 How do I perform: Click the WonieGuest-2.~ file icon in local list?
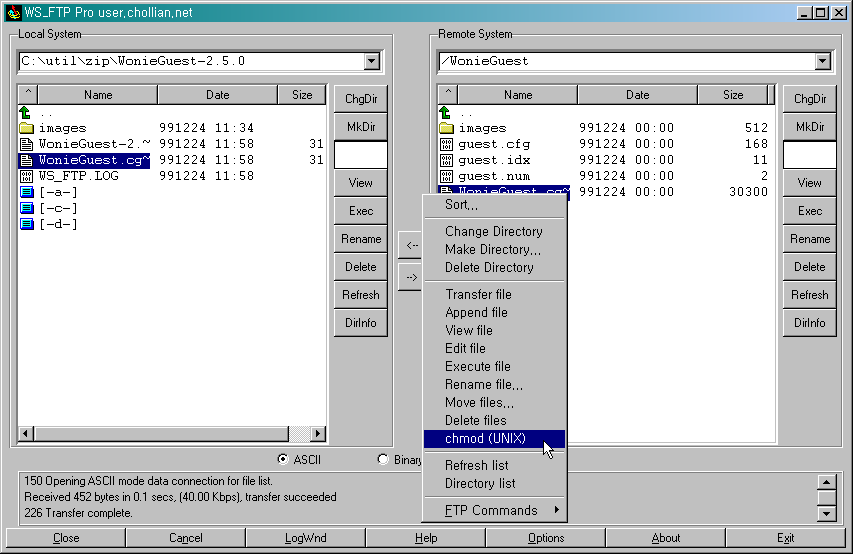point(26,144)
